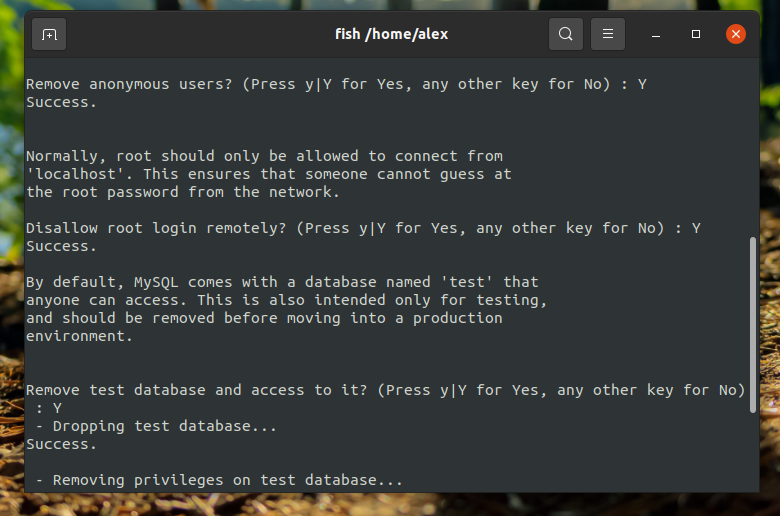Click the 'Remove anonymous users?' prompt line
Viewport: 780px width, 516px height.
[x=337, y=84]
